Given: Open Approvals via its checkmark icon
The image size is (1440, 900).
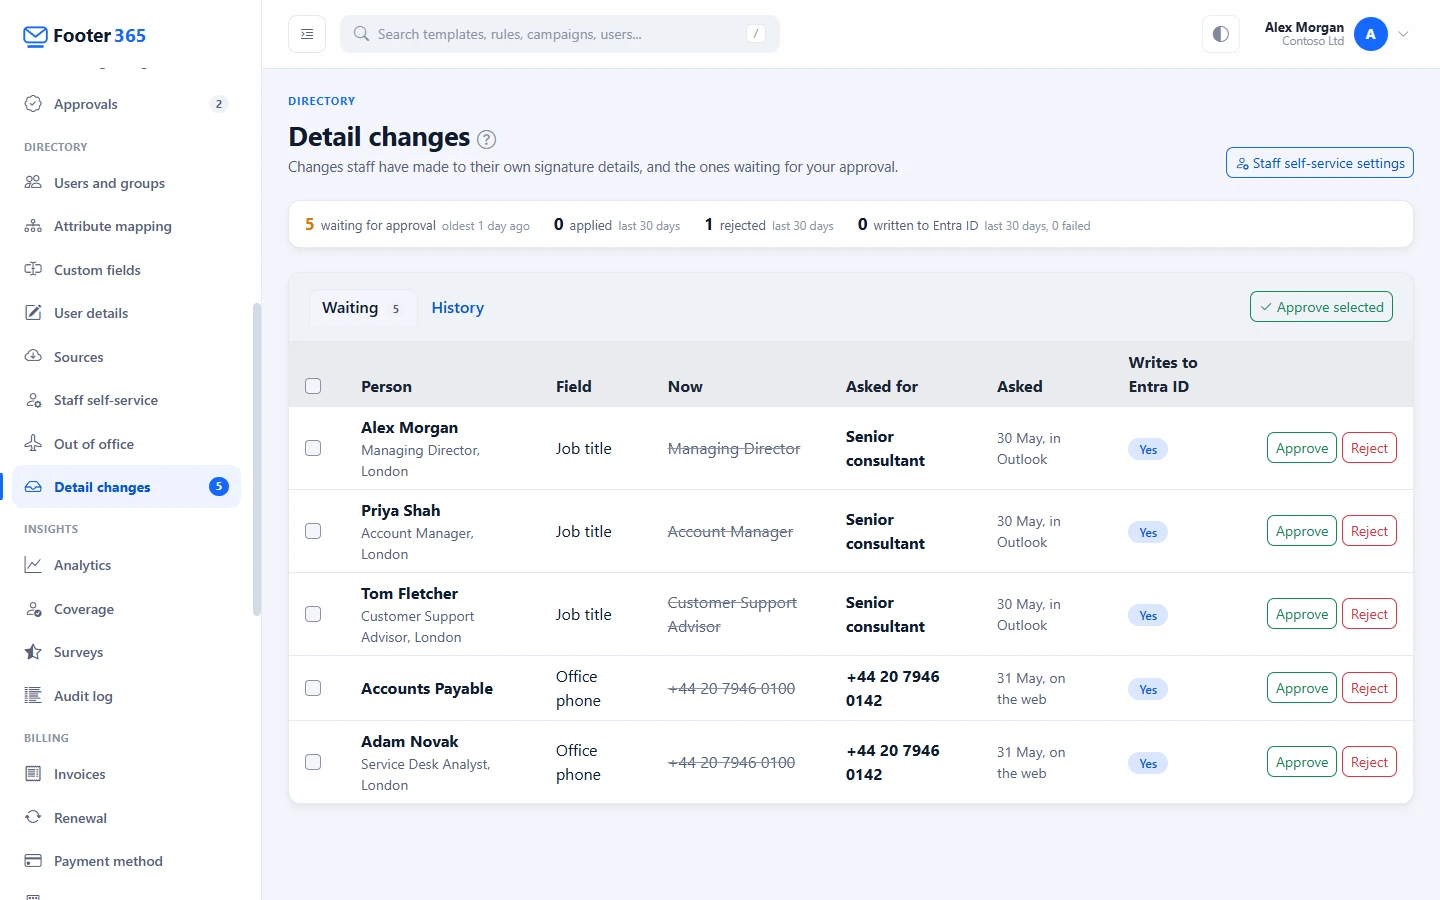Looking at the screenshot, I should [x=33, y=104].
